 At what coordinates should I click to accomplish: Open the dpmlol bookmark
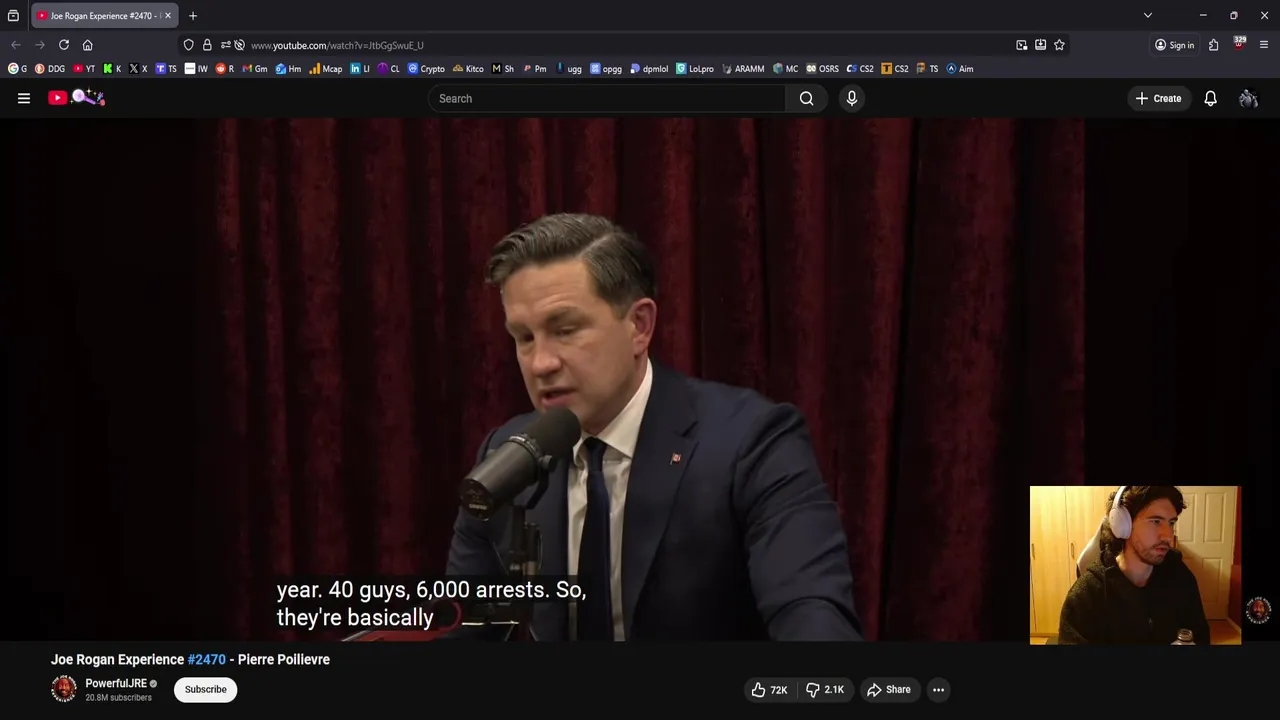pos(650,69)
